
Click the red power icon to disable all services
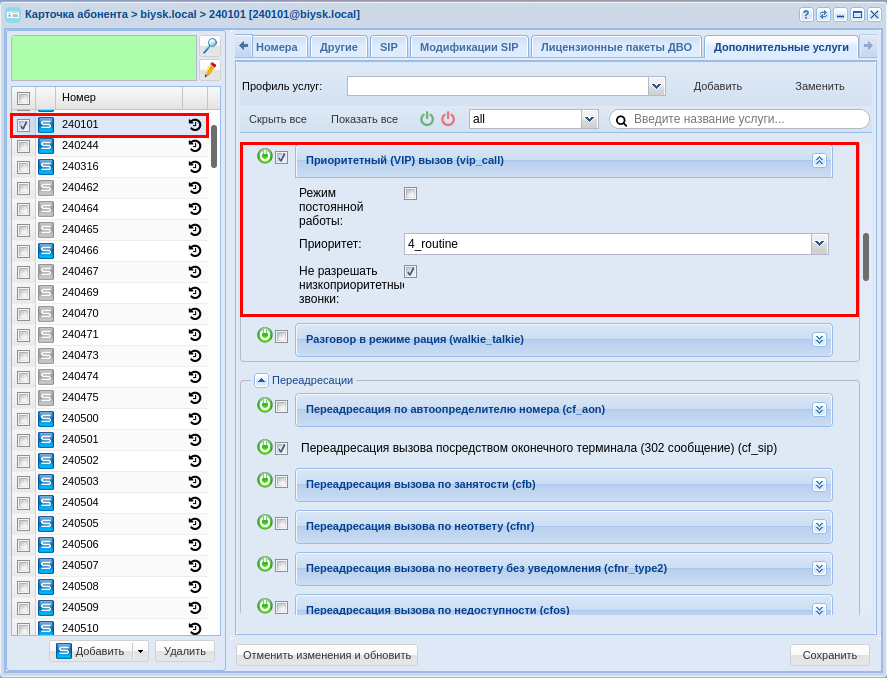448,119
